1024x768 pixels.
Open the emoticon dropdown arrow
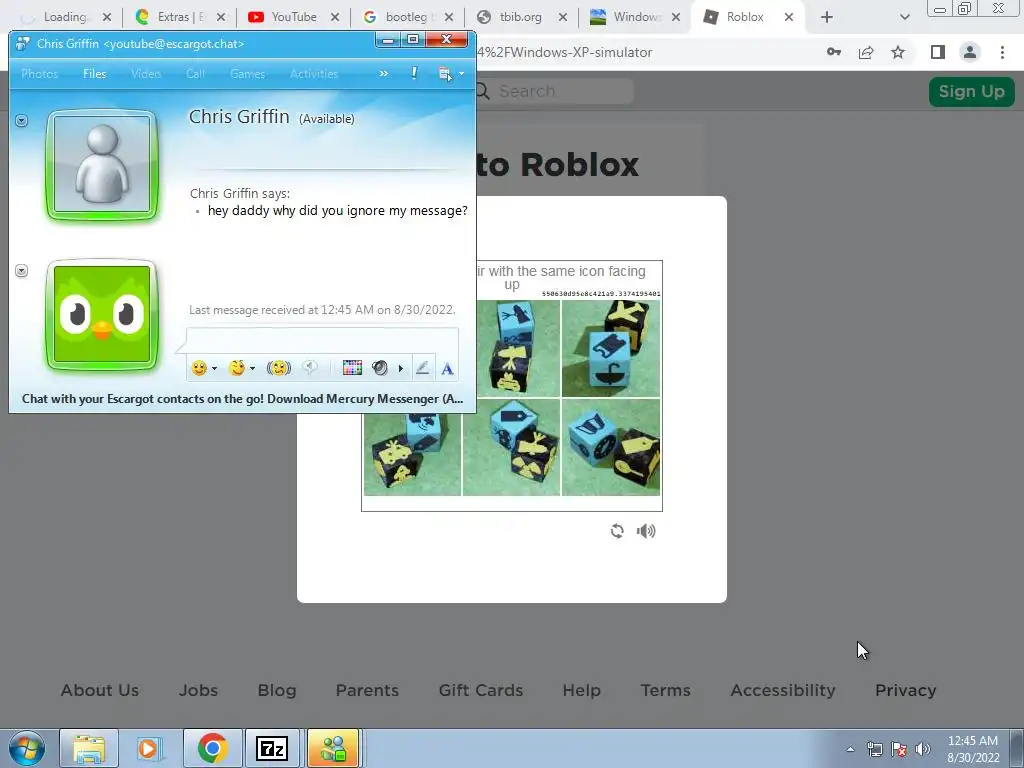tap(214, 369)
